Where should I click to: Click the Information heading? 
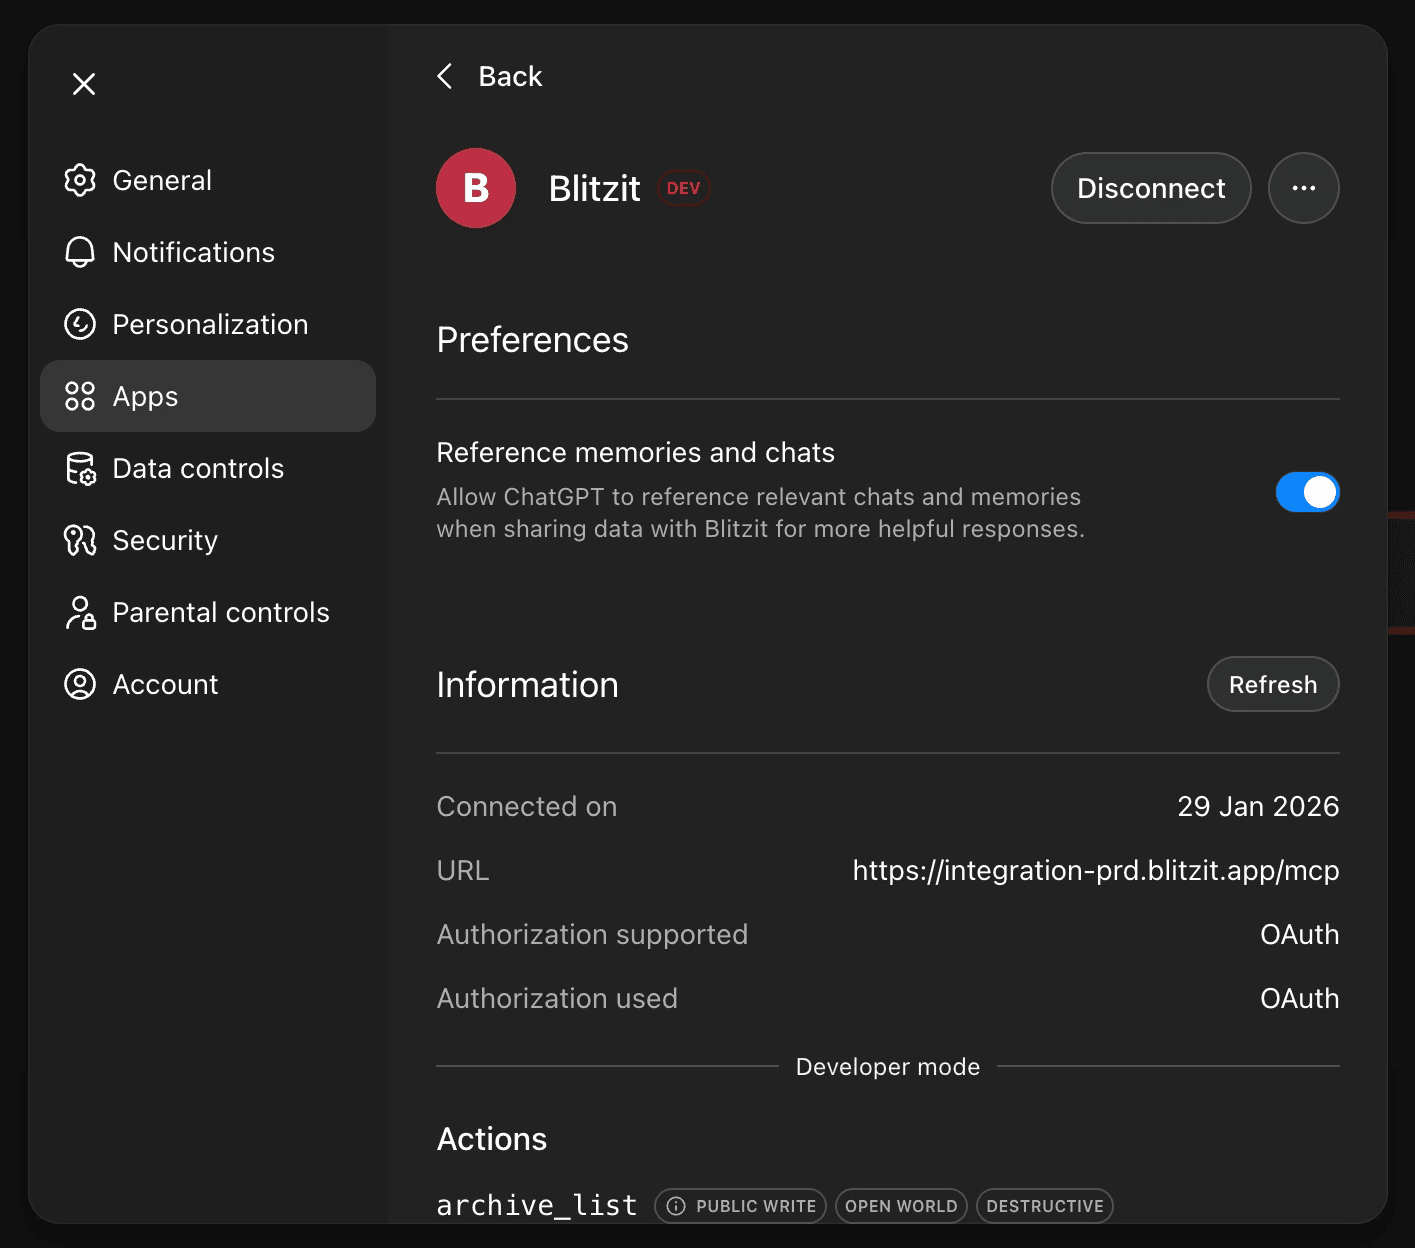pos(528,685)
